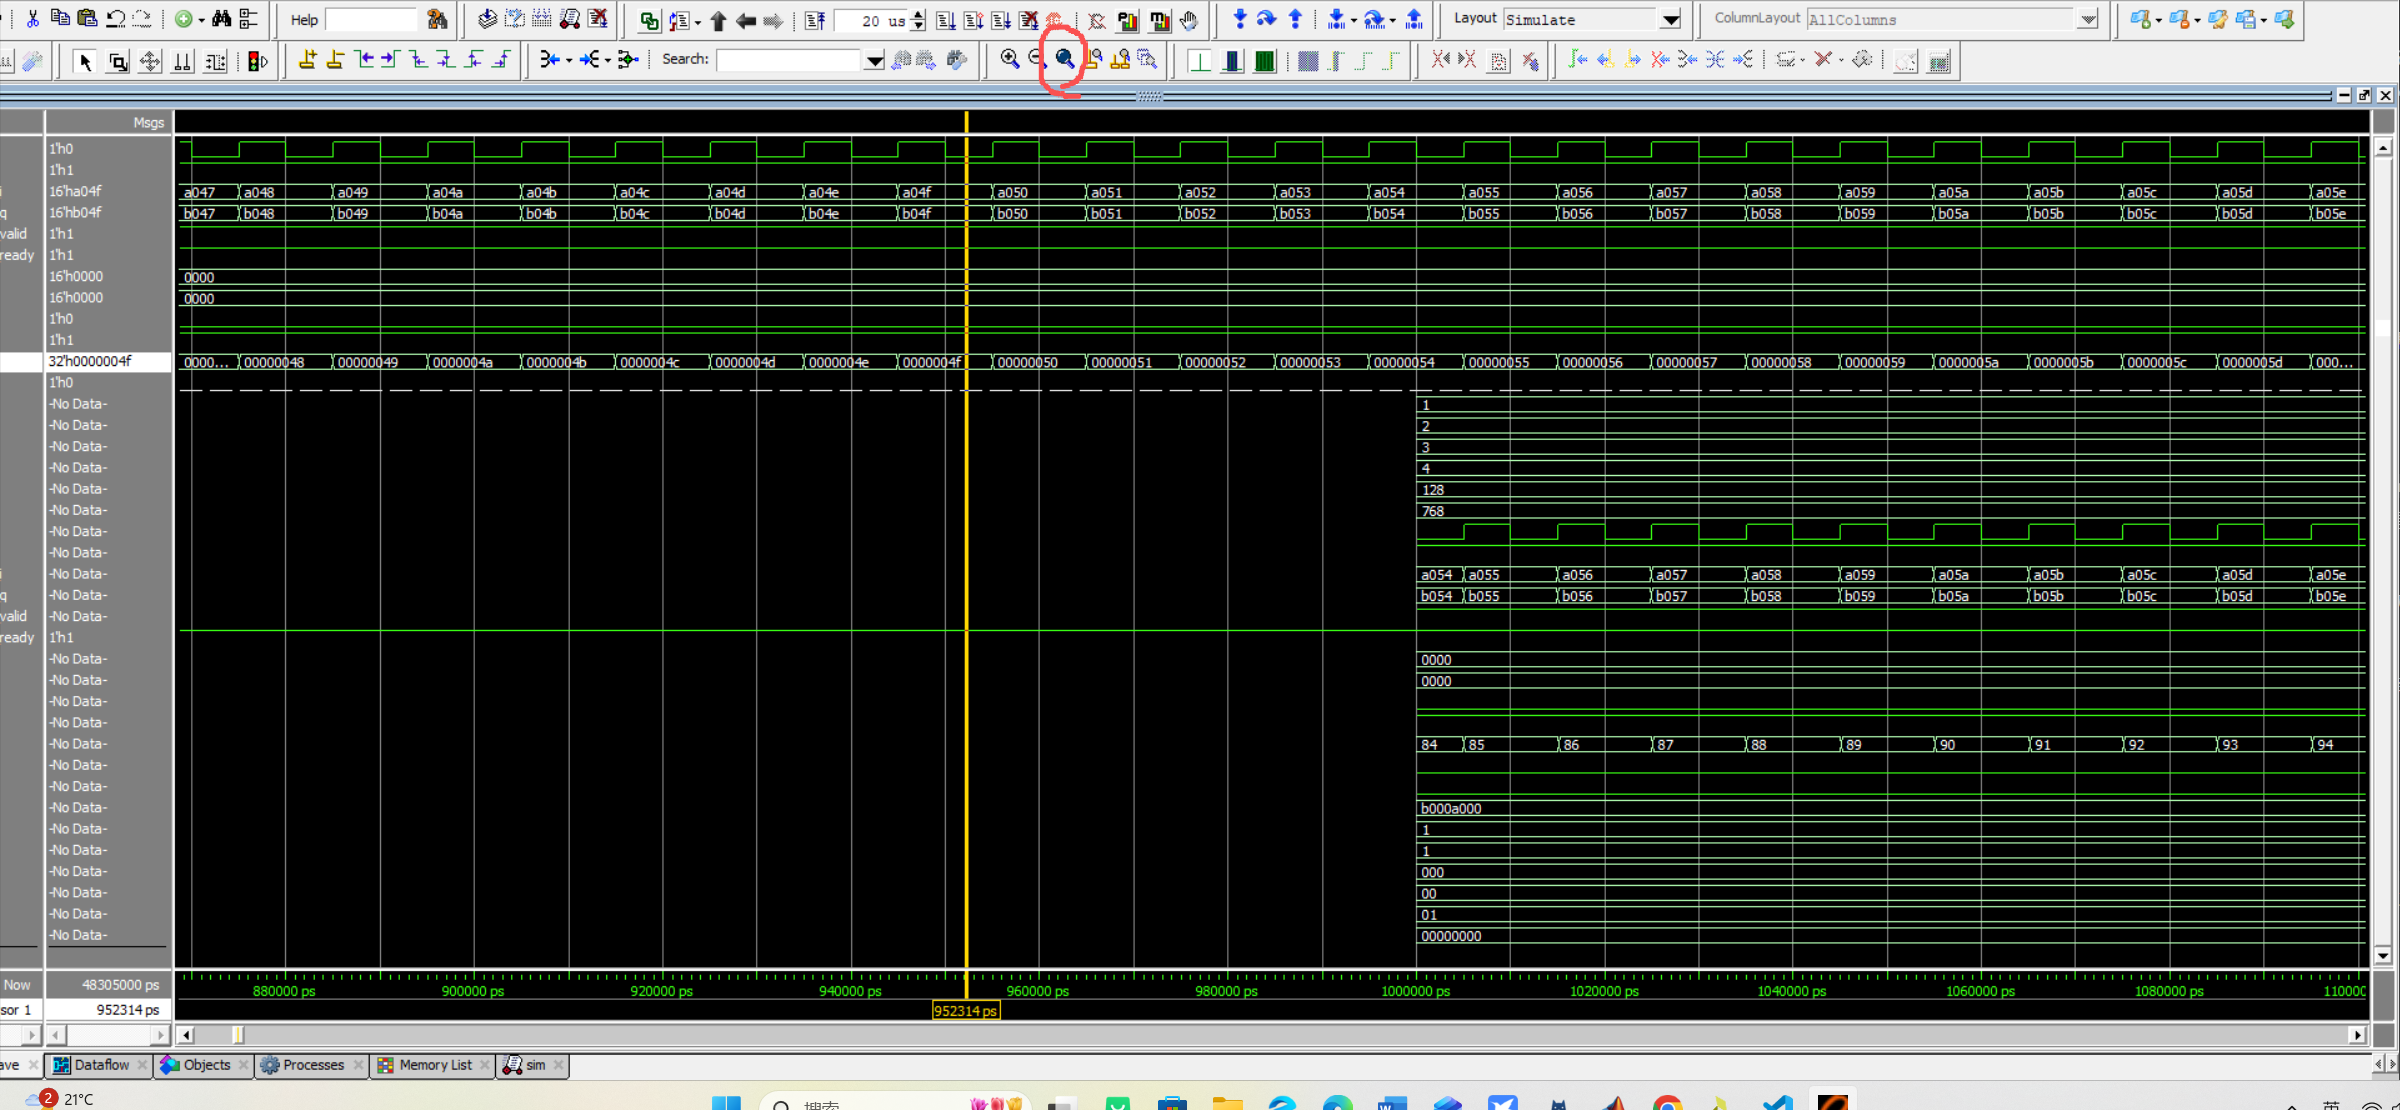This screenshot has width=2400, height=1110.
Task: Click the Step Into blue down-arrow
Action: click(1240, 19)
